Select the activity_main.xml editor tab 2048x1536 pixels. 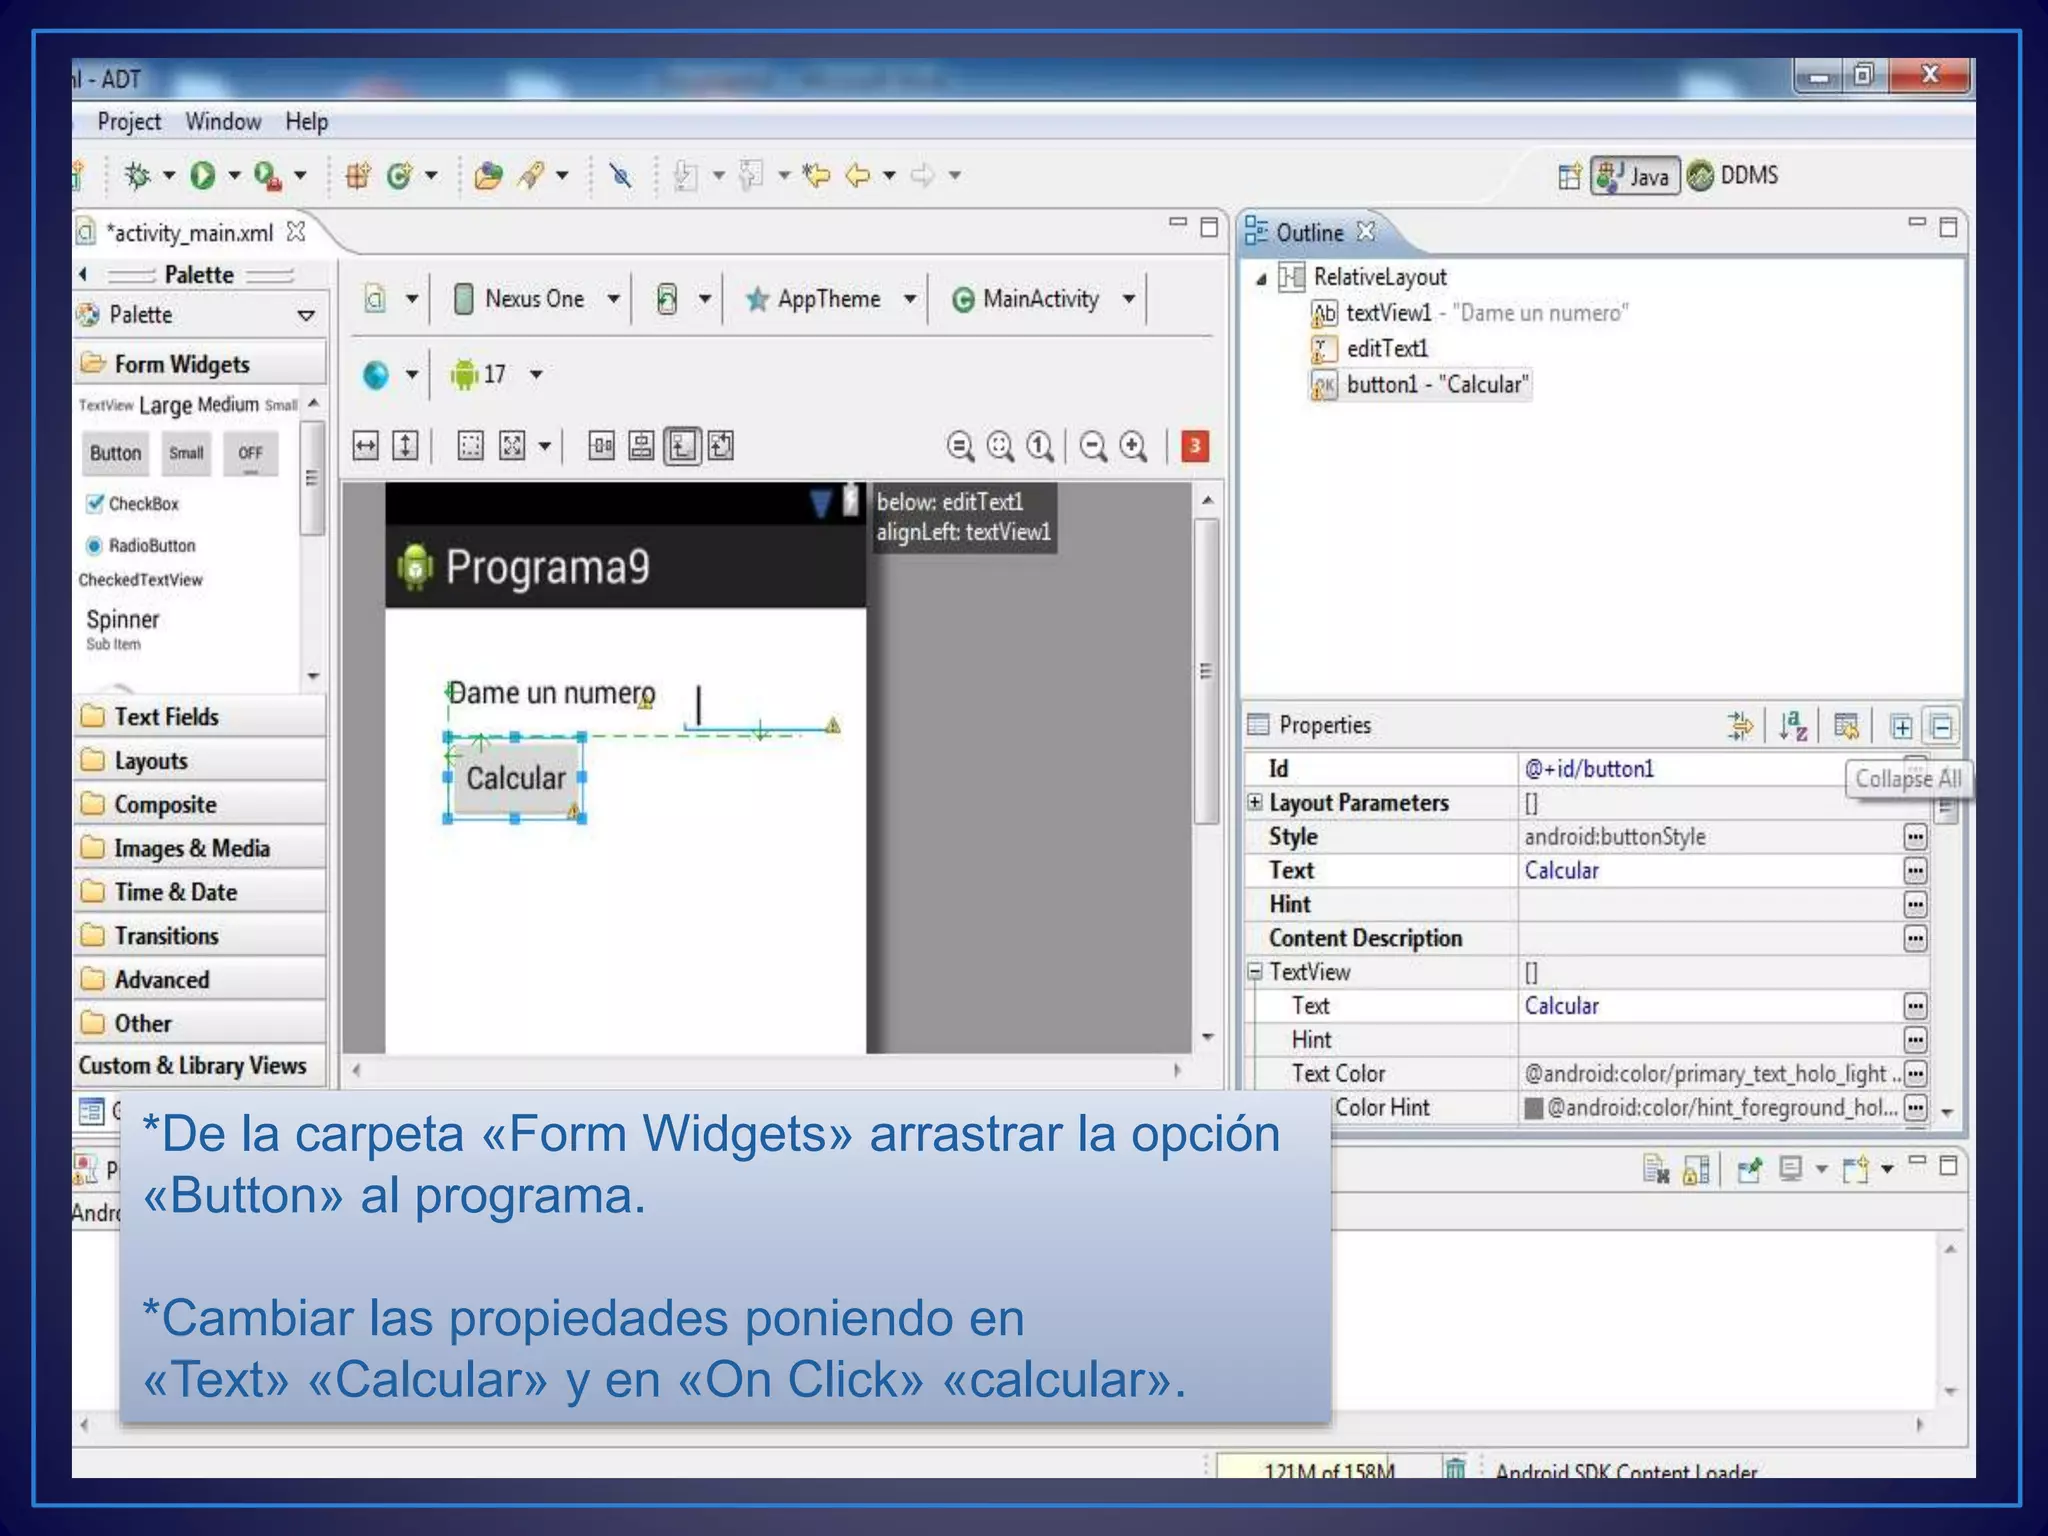(190, 233)
